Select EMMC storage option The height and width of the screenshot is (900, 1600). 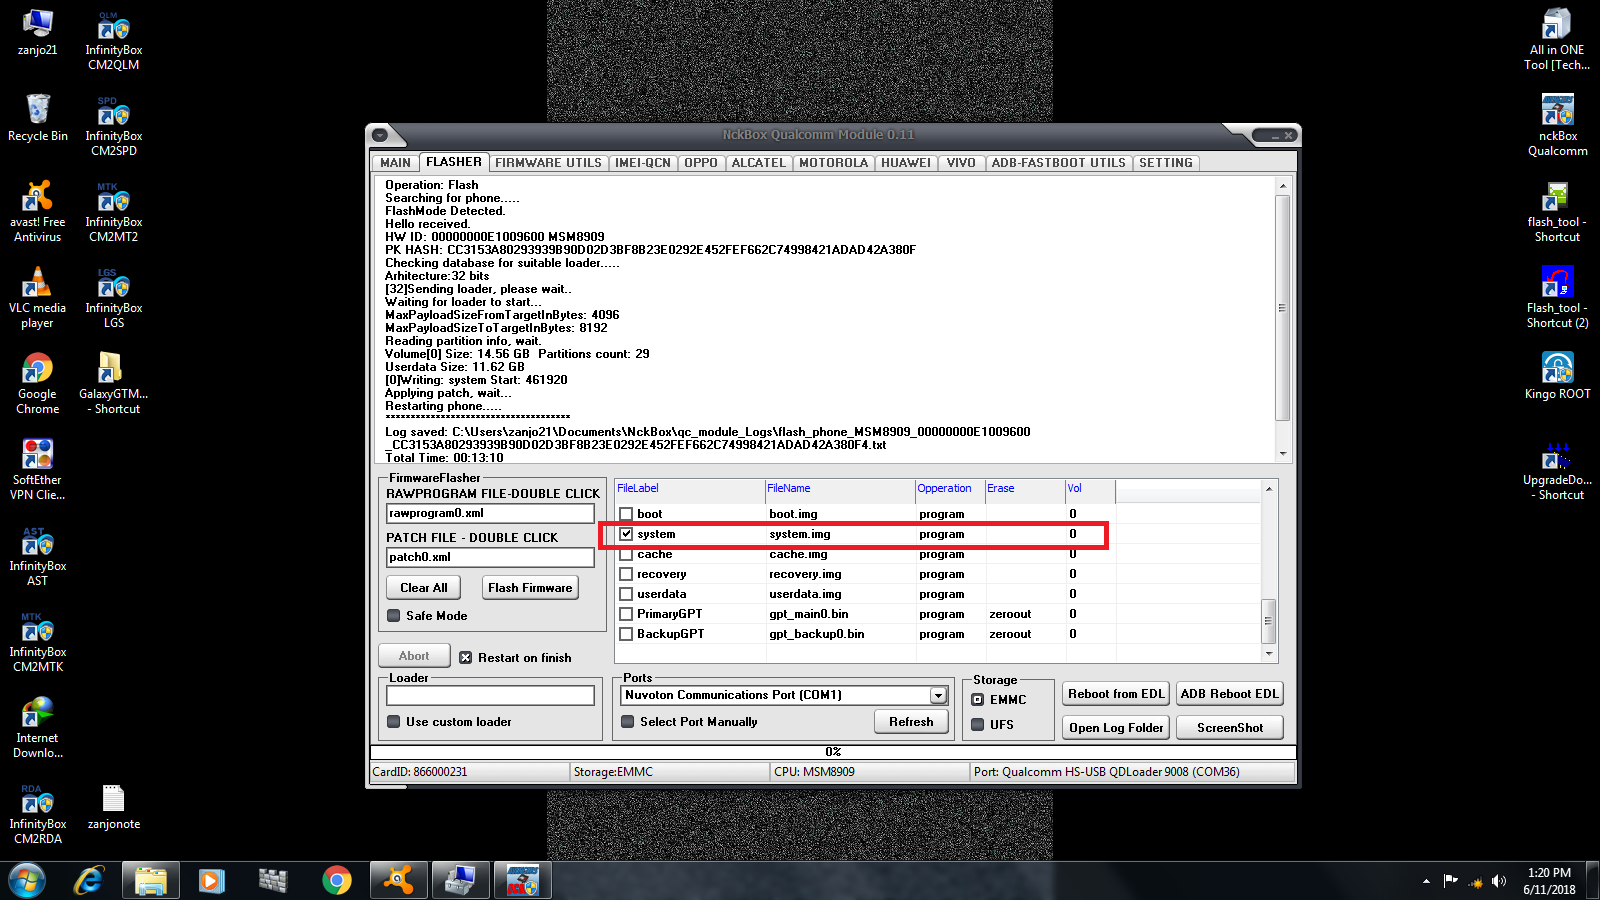pyautogui.click(x=978, y=700)
